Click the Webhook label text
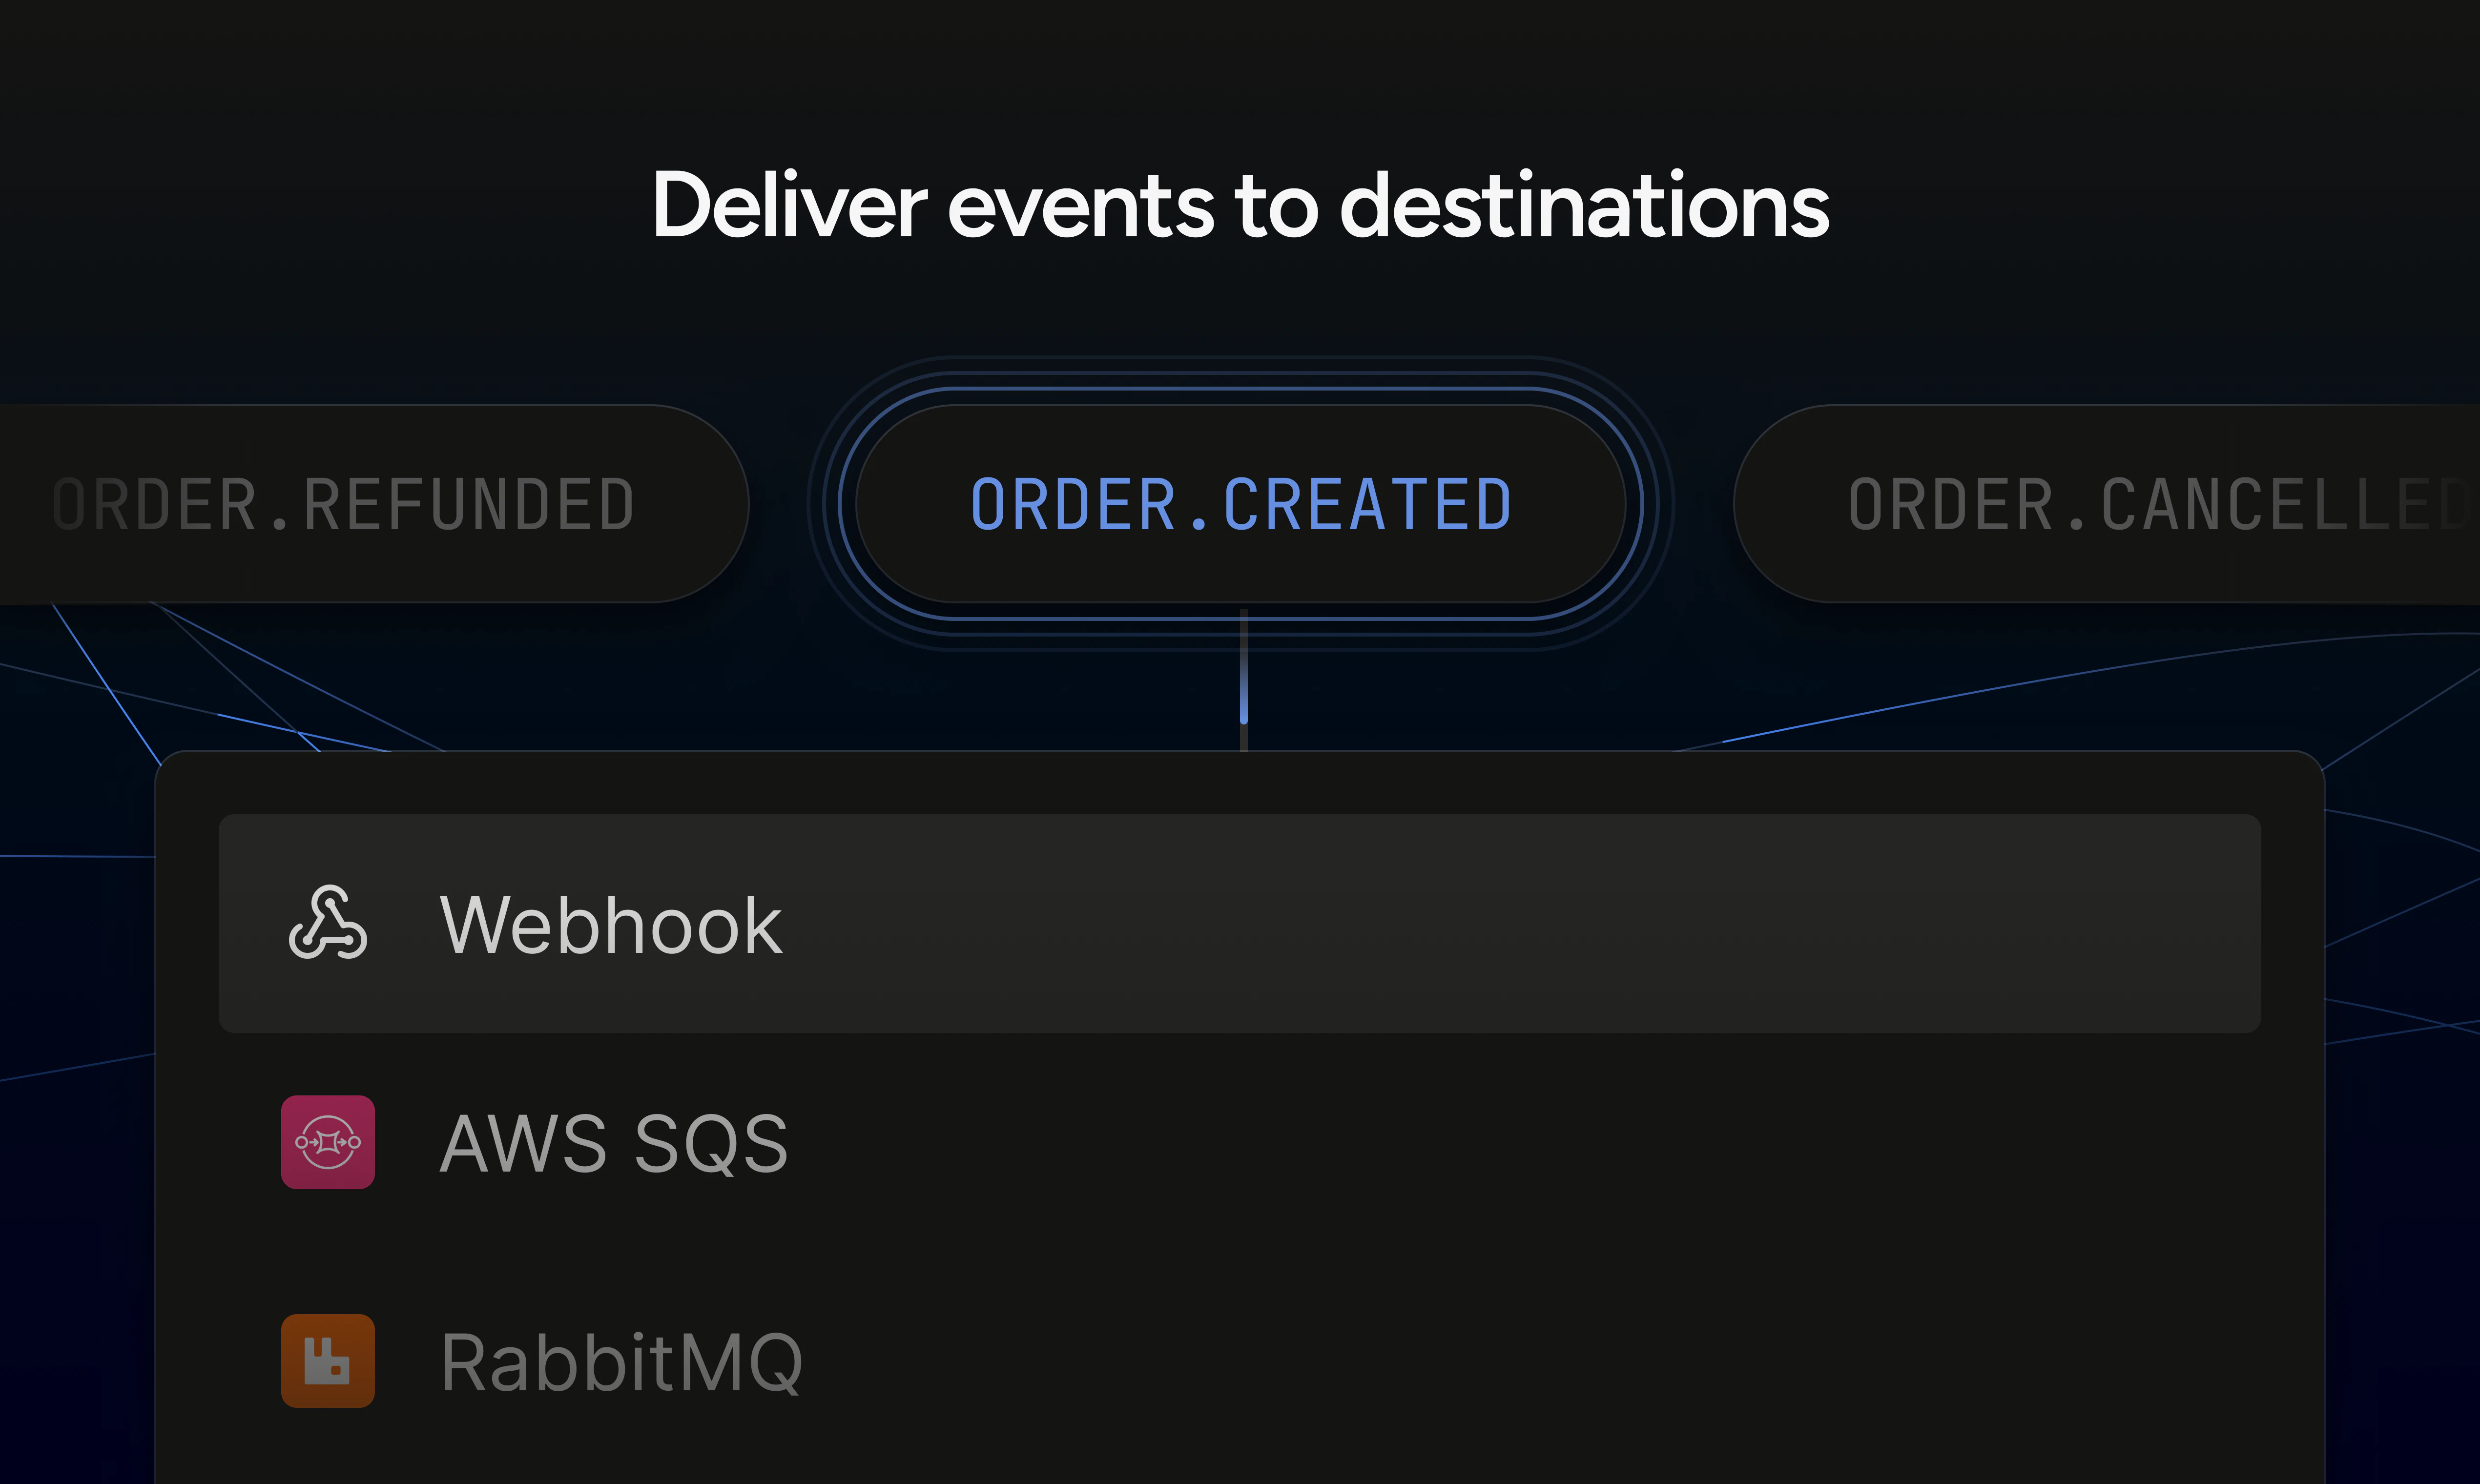This screenshot has height=1484, width=2480. coord(611,925)
